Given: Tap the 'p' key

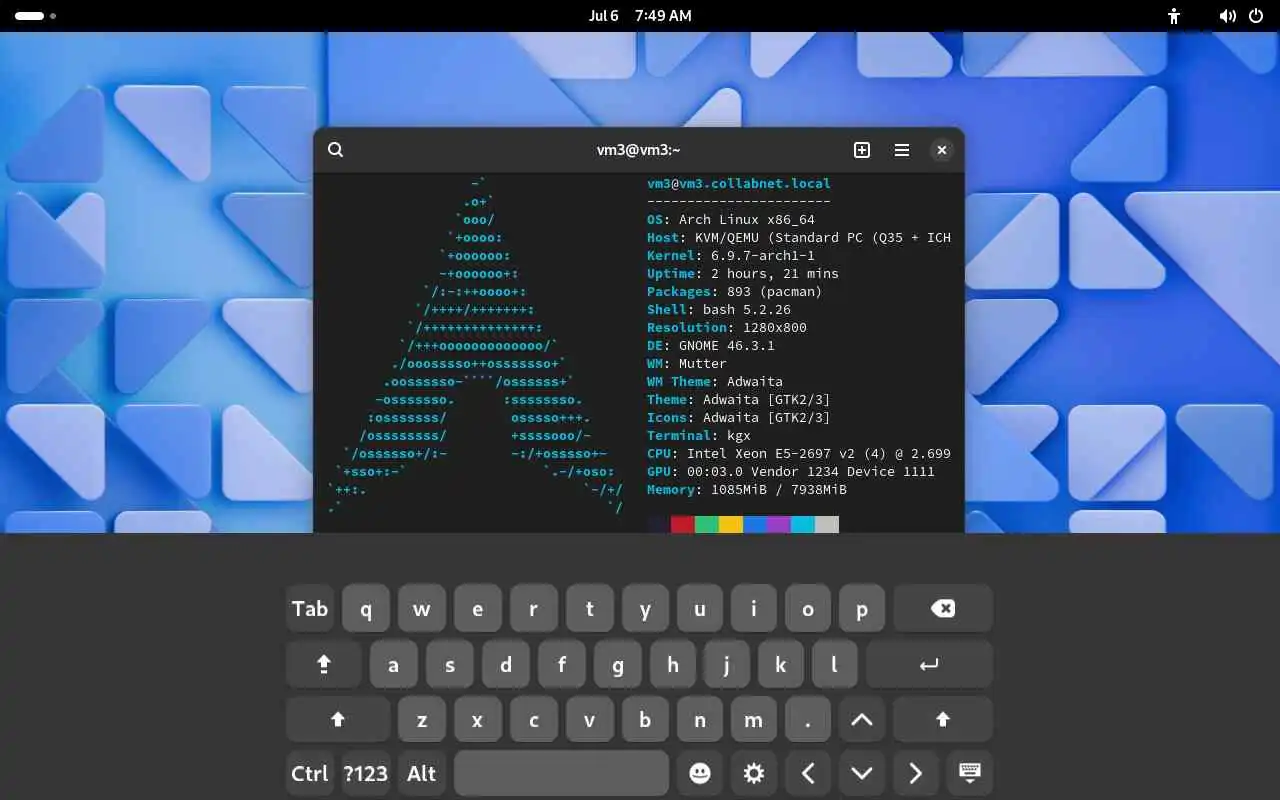Looking at the screenshot, I should tap(862, 608).
